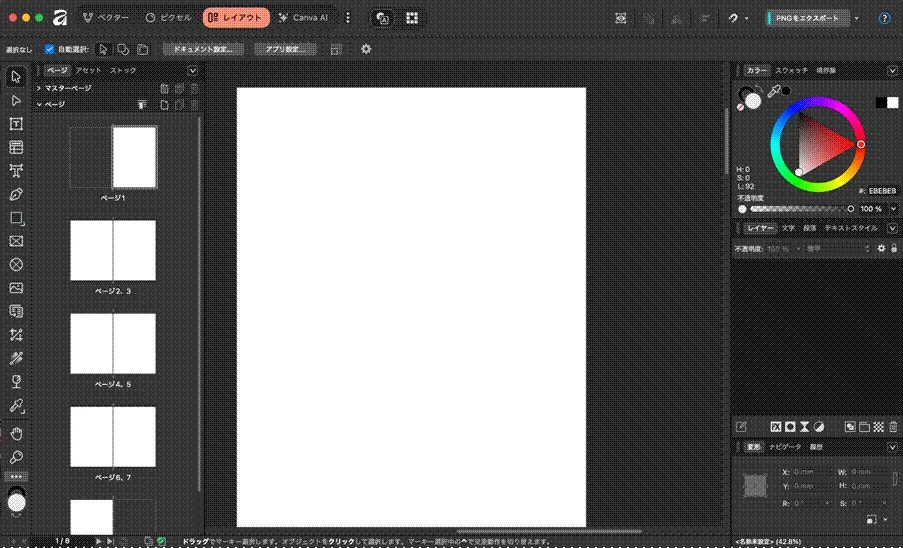This screenshot has height=548, width=903.
Task: Select the Color Picker tool in toolbar
Action: pos(16,406)
